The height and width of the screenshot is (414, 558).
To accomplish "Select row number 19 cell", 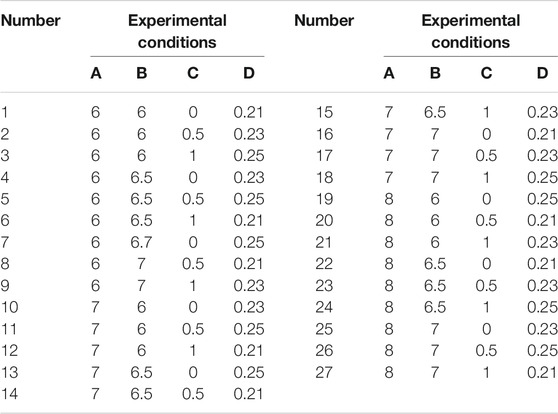I will point(324,199).
